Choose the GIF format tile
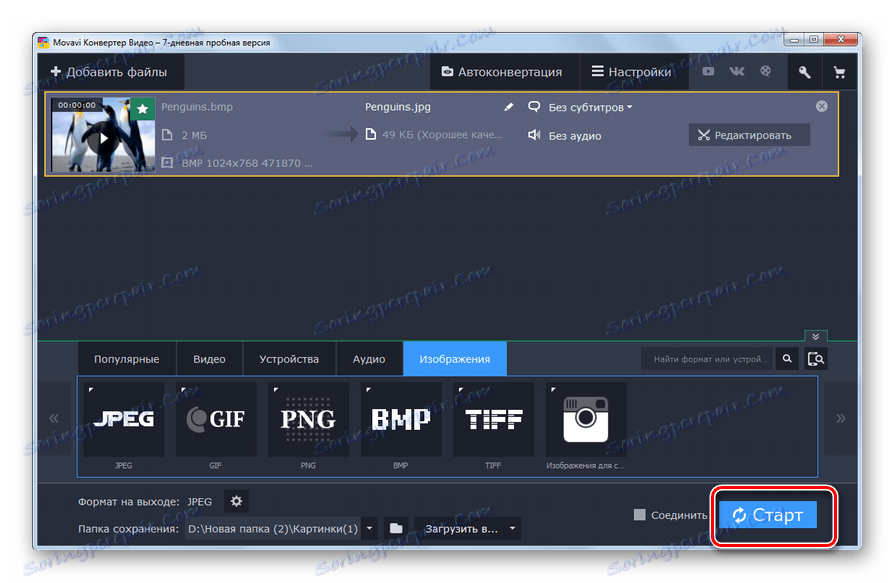 (216, 420)
